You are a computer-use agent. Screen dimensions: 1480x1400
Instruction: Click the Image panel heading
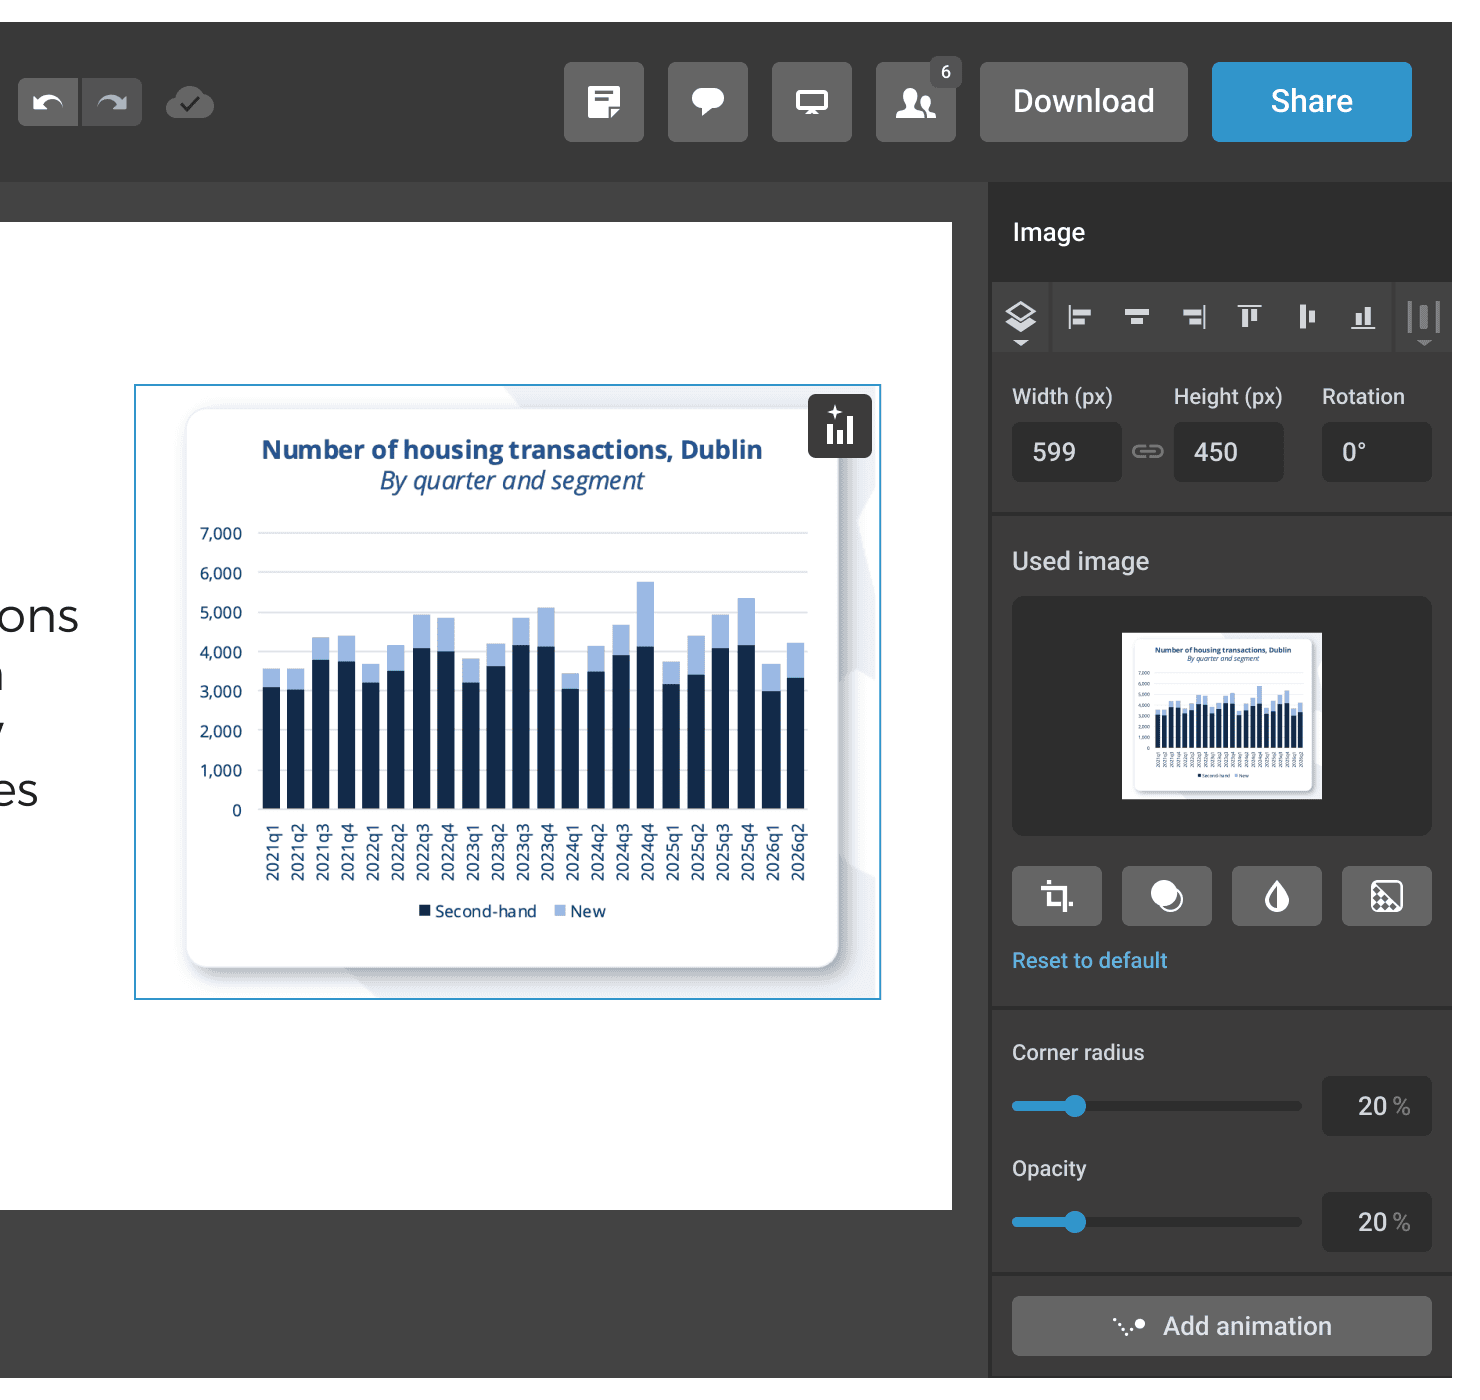coord(1049,232)
